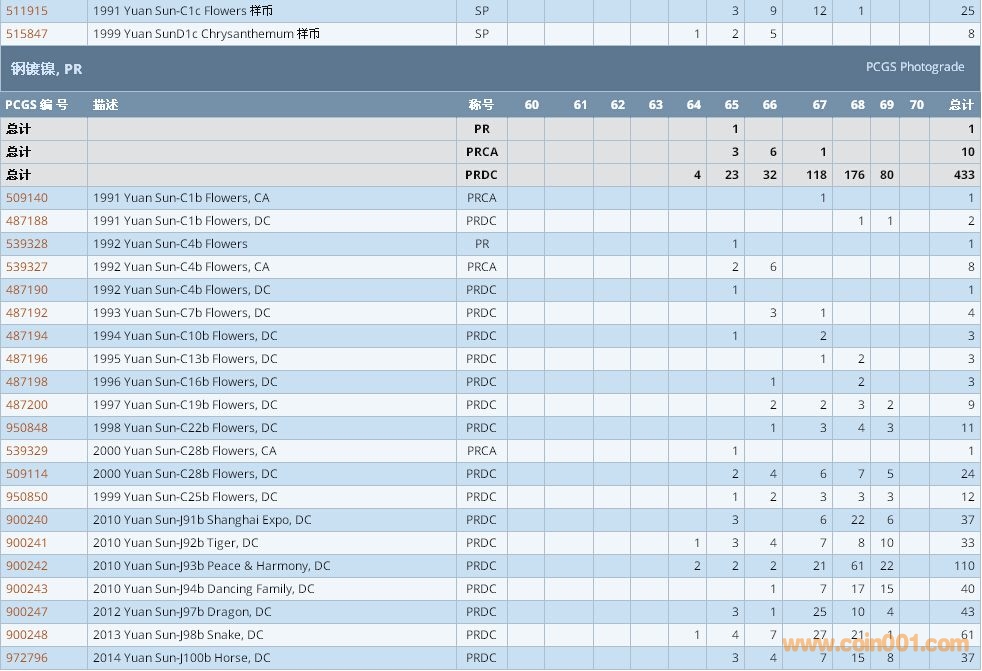Image resolution: width=982 pixels, height=671 pixels.
Task: Open the 509114 coin record
Action: click(x=27, y=474)
